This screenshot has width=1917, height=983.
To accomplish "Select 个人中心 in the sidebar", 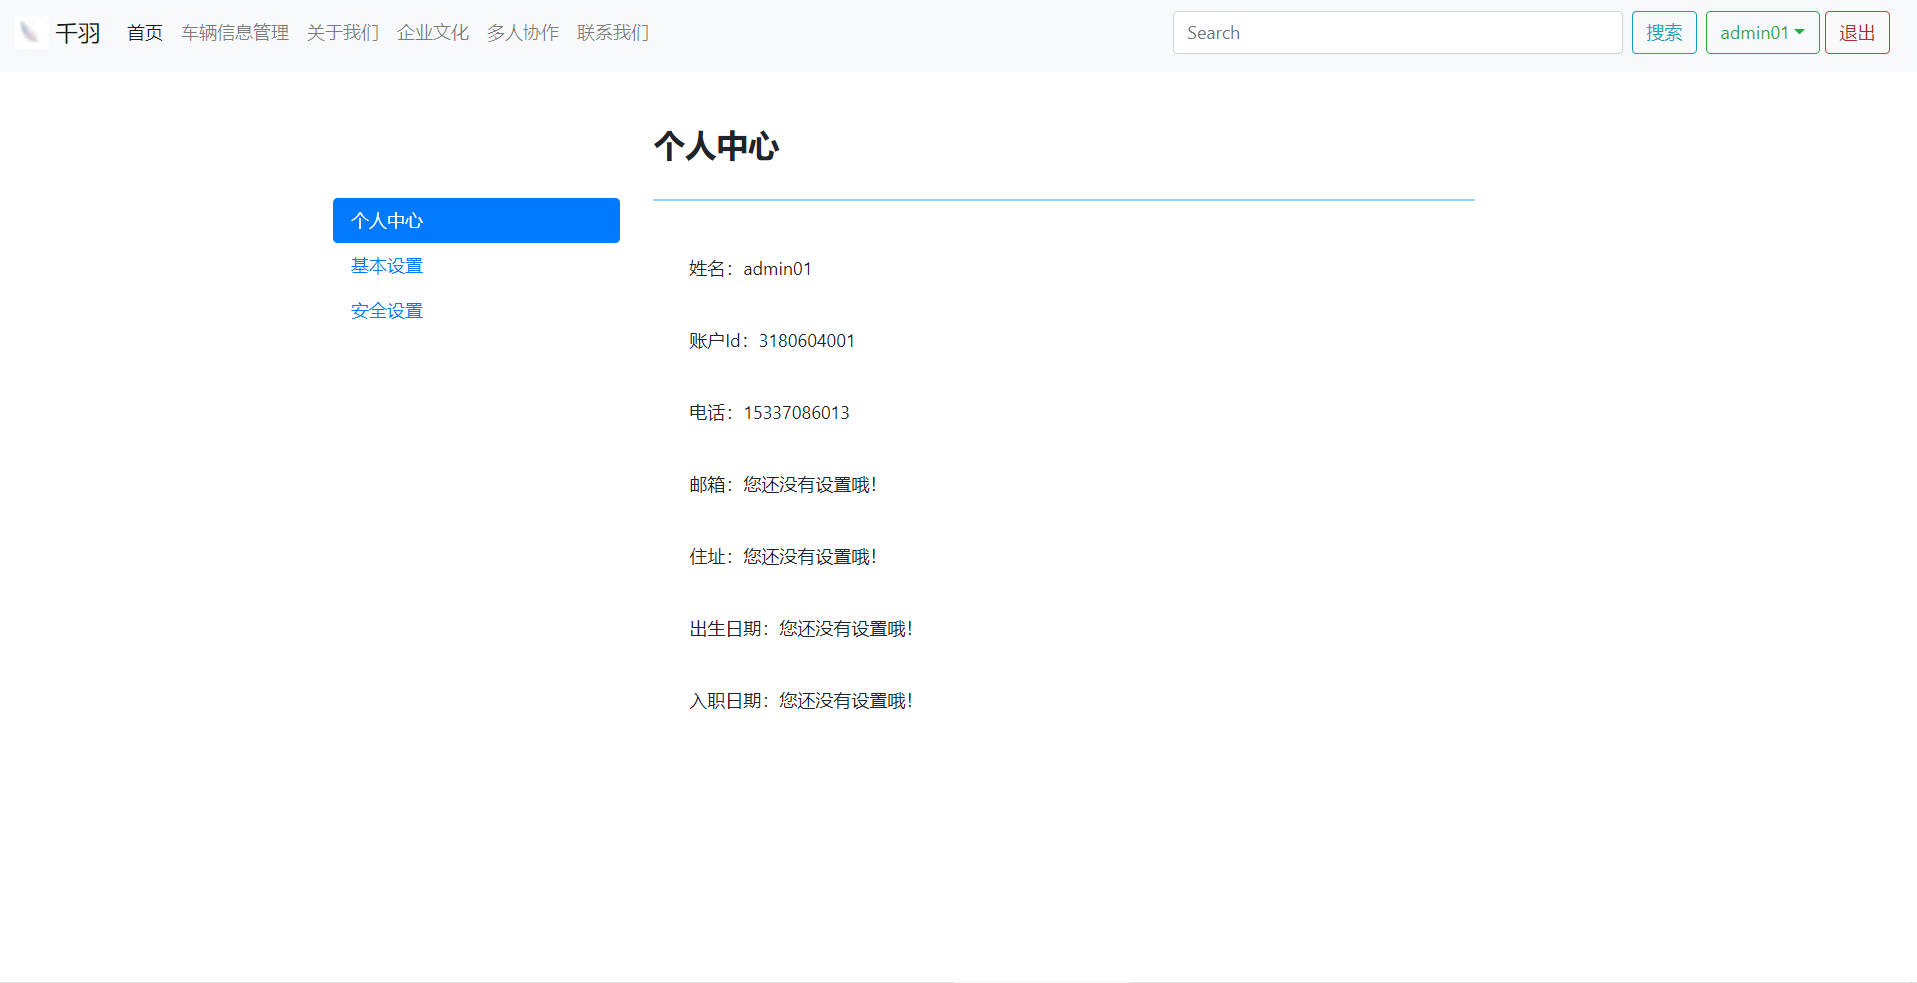I will point(476,220).
